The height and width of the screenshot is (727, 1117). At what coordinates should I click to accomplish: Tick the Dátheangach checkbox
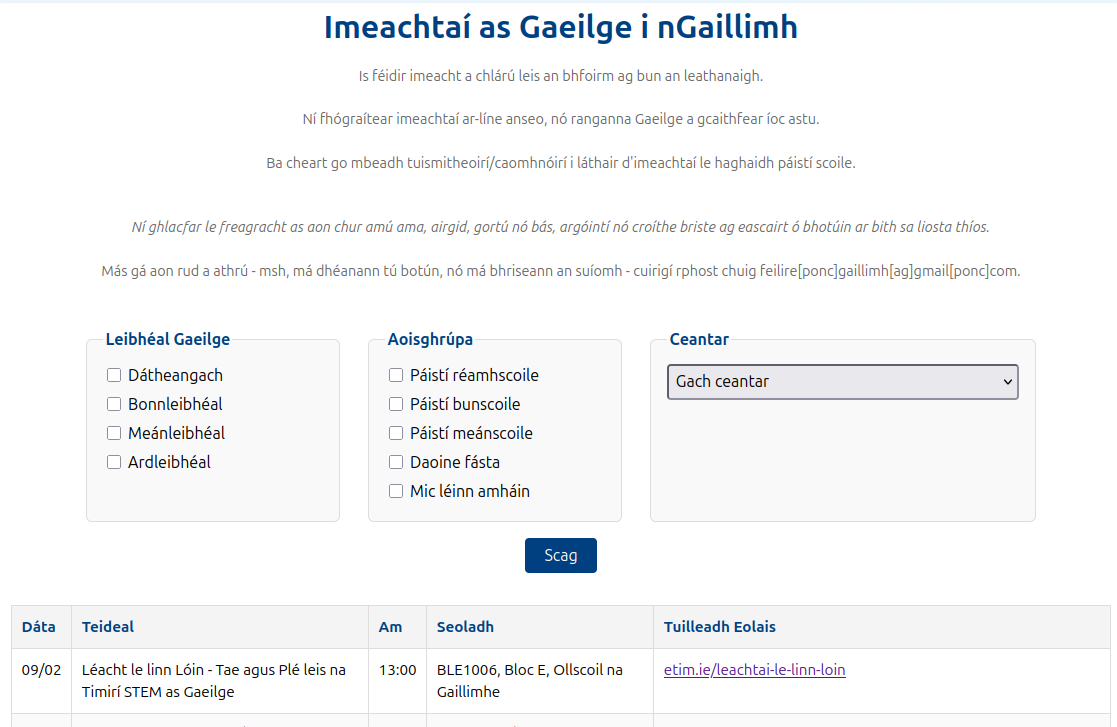click(114, 375)
